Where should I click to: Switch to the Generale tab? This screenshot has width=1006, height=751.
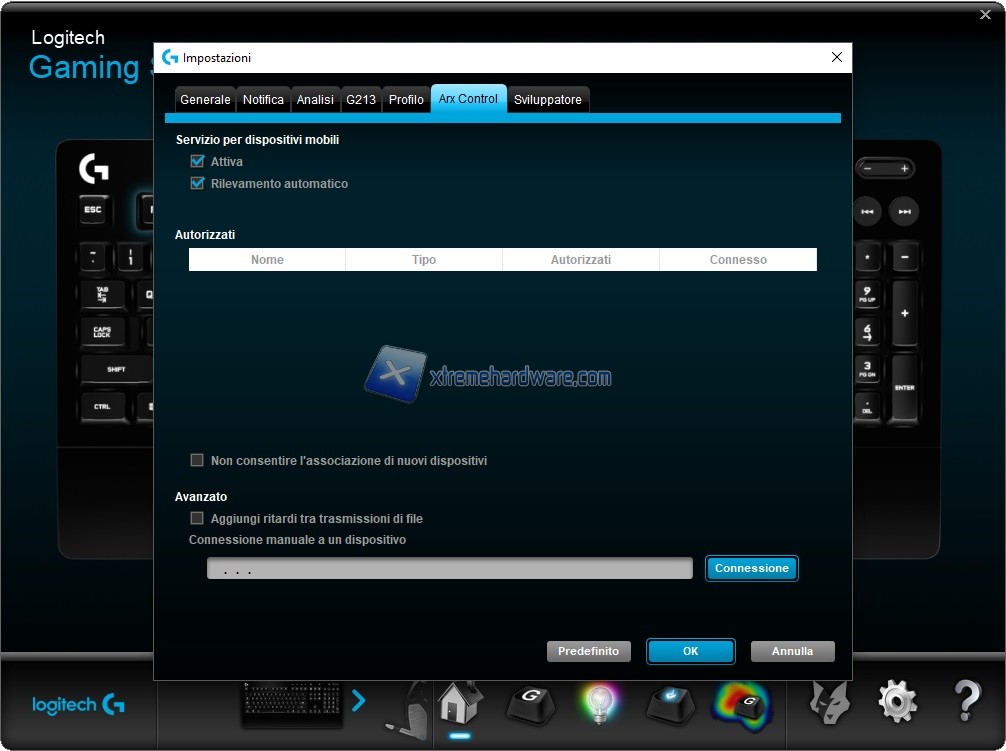tap(205, 100)
